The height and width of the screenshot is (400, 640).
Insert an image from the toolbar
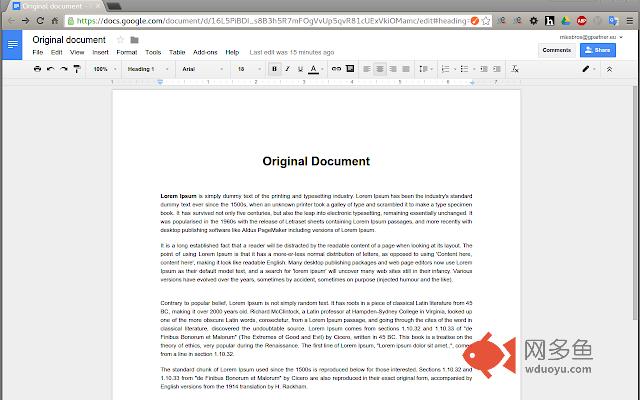(x=350, y=69)
